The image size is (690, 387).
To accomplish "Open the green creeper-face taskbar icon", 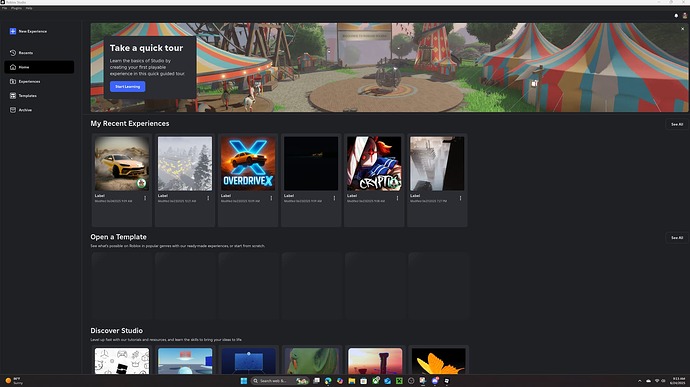I will tap(399, 381).
